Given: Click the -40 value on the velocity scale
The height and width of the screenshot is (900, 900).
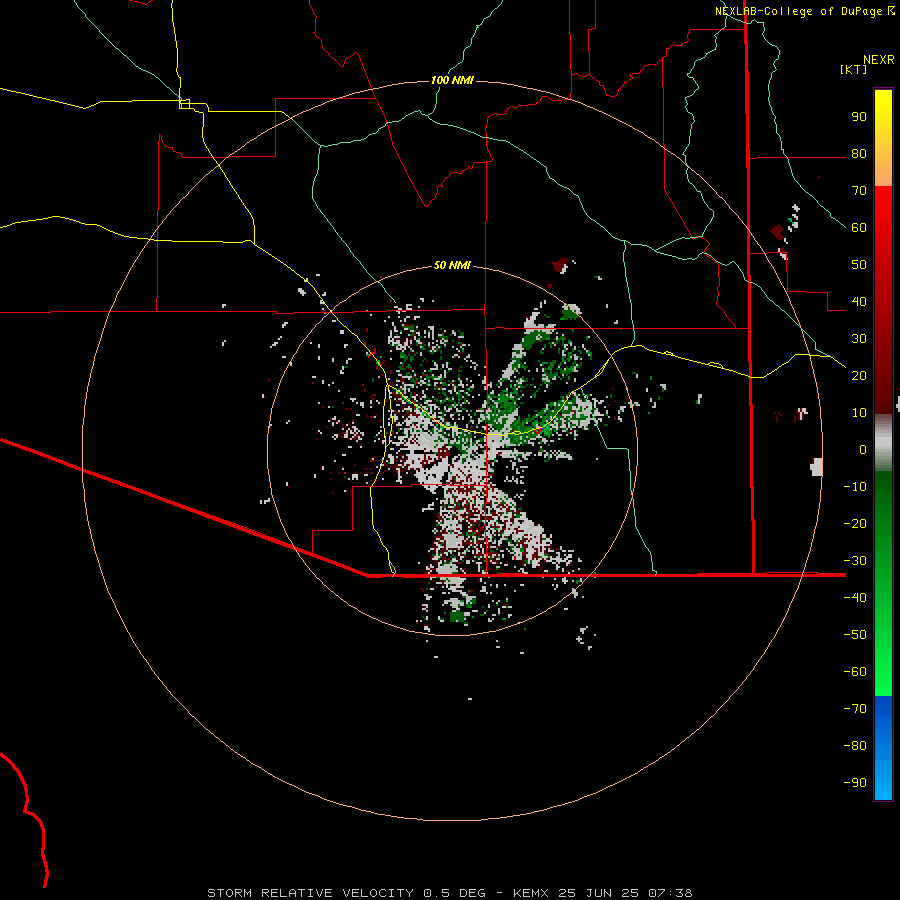Looking at the screenshot, I should [855, 598].
